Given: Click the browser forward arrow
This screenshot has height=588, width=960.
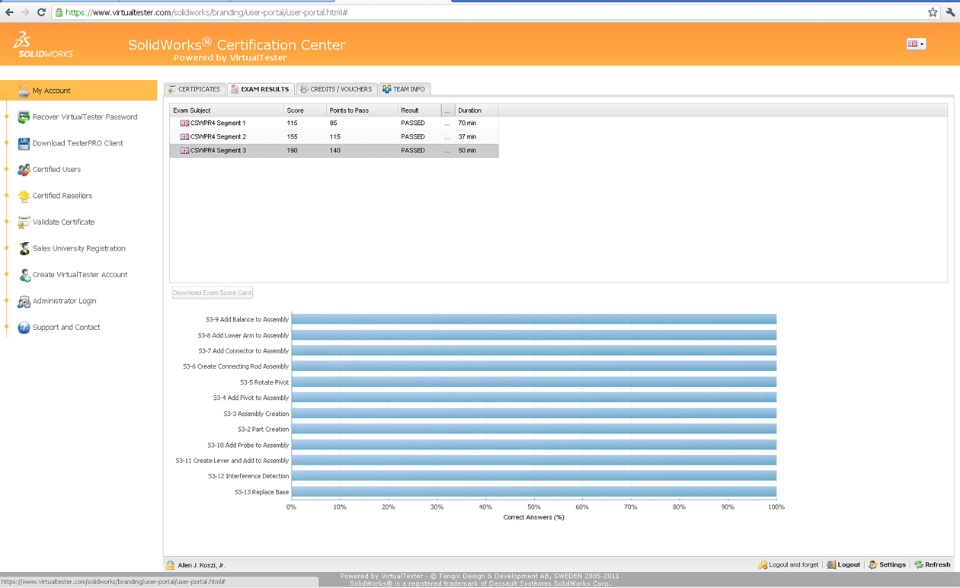Looking at the screenshot, I should [25, 12].
